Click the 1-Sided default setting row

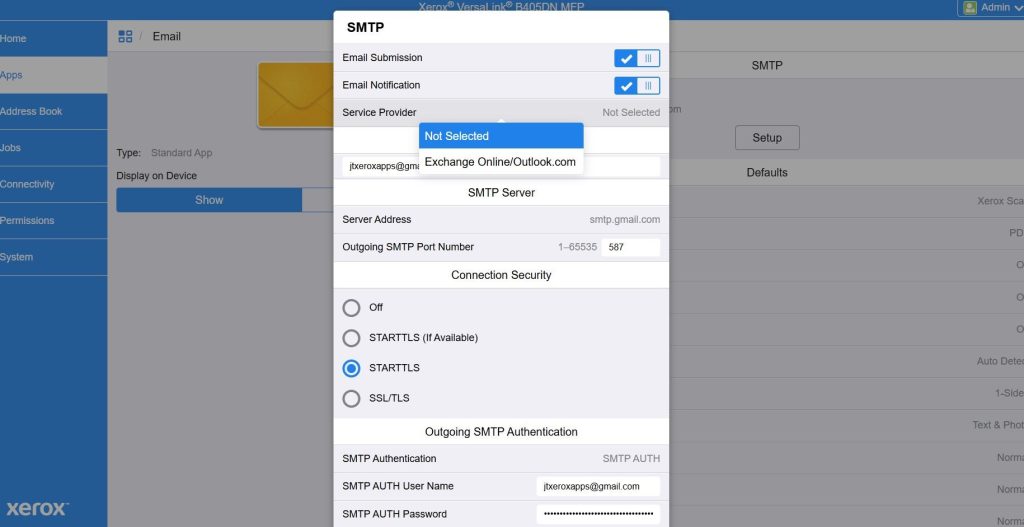(847, 393)
